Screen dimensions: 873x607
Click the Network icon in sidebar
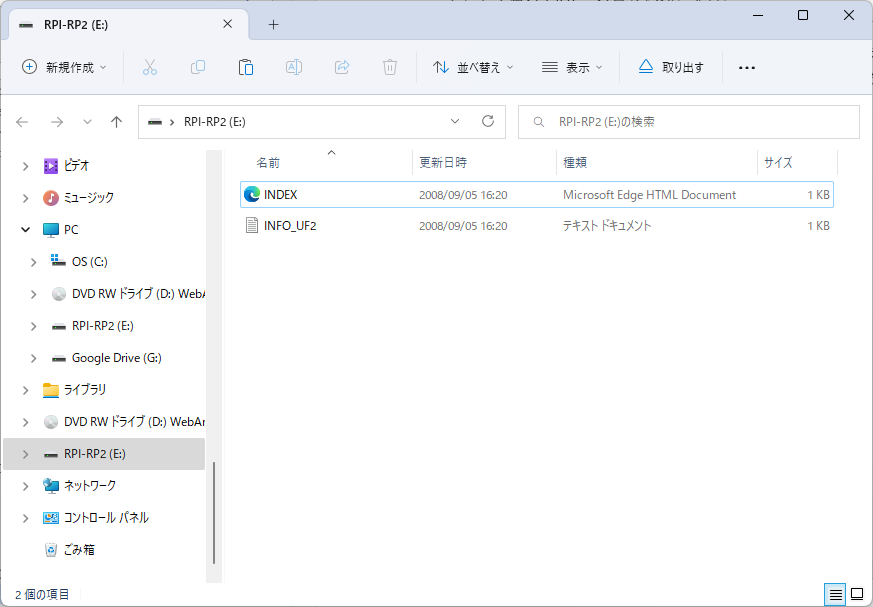click(x=51, y=486)
